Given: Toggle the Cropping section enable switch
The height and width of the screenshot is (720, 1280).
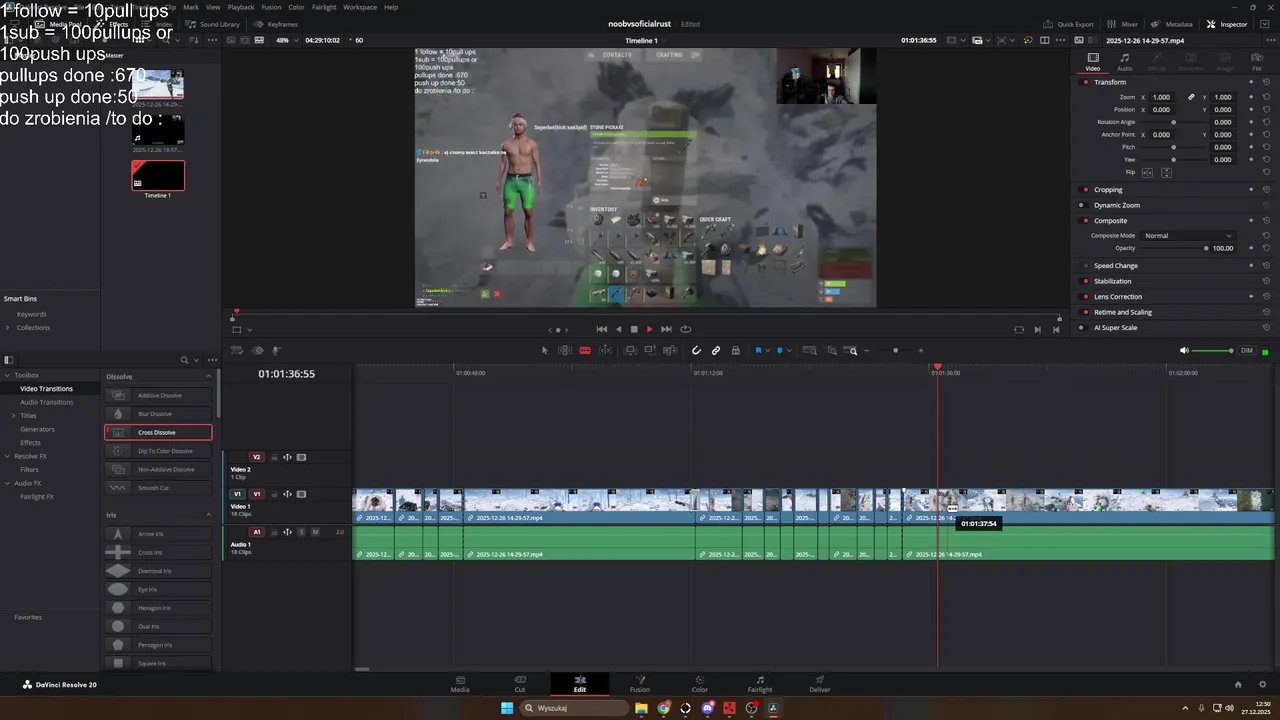Looking at the screenshot, I should (1086, 190).
